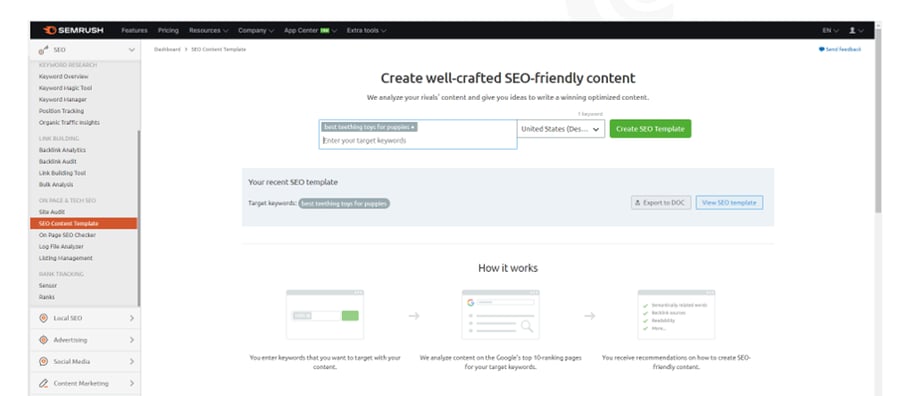
Task: Open Log File Analyzer
Action: pyautogui.click(x=61, y=246)
